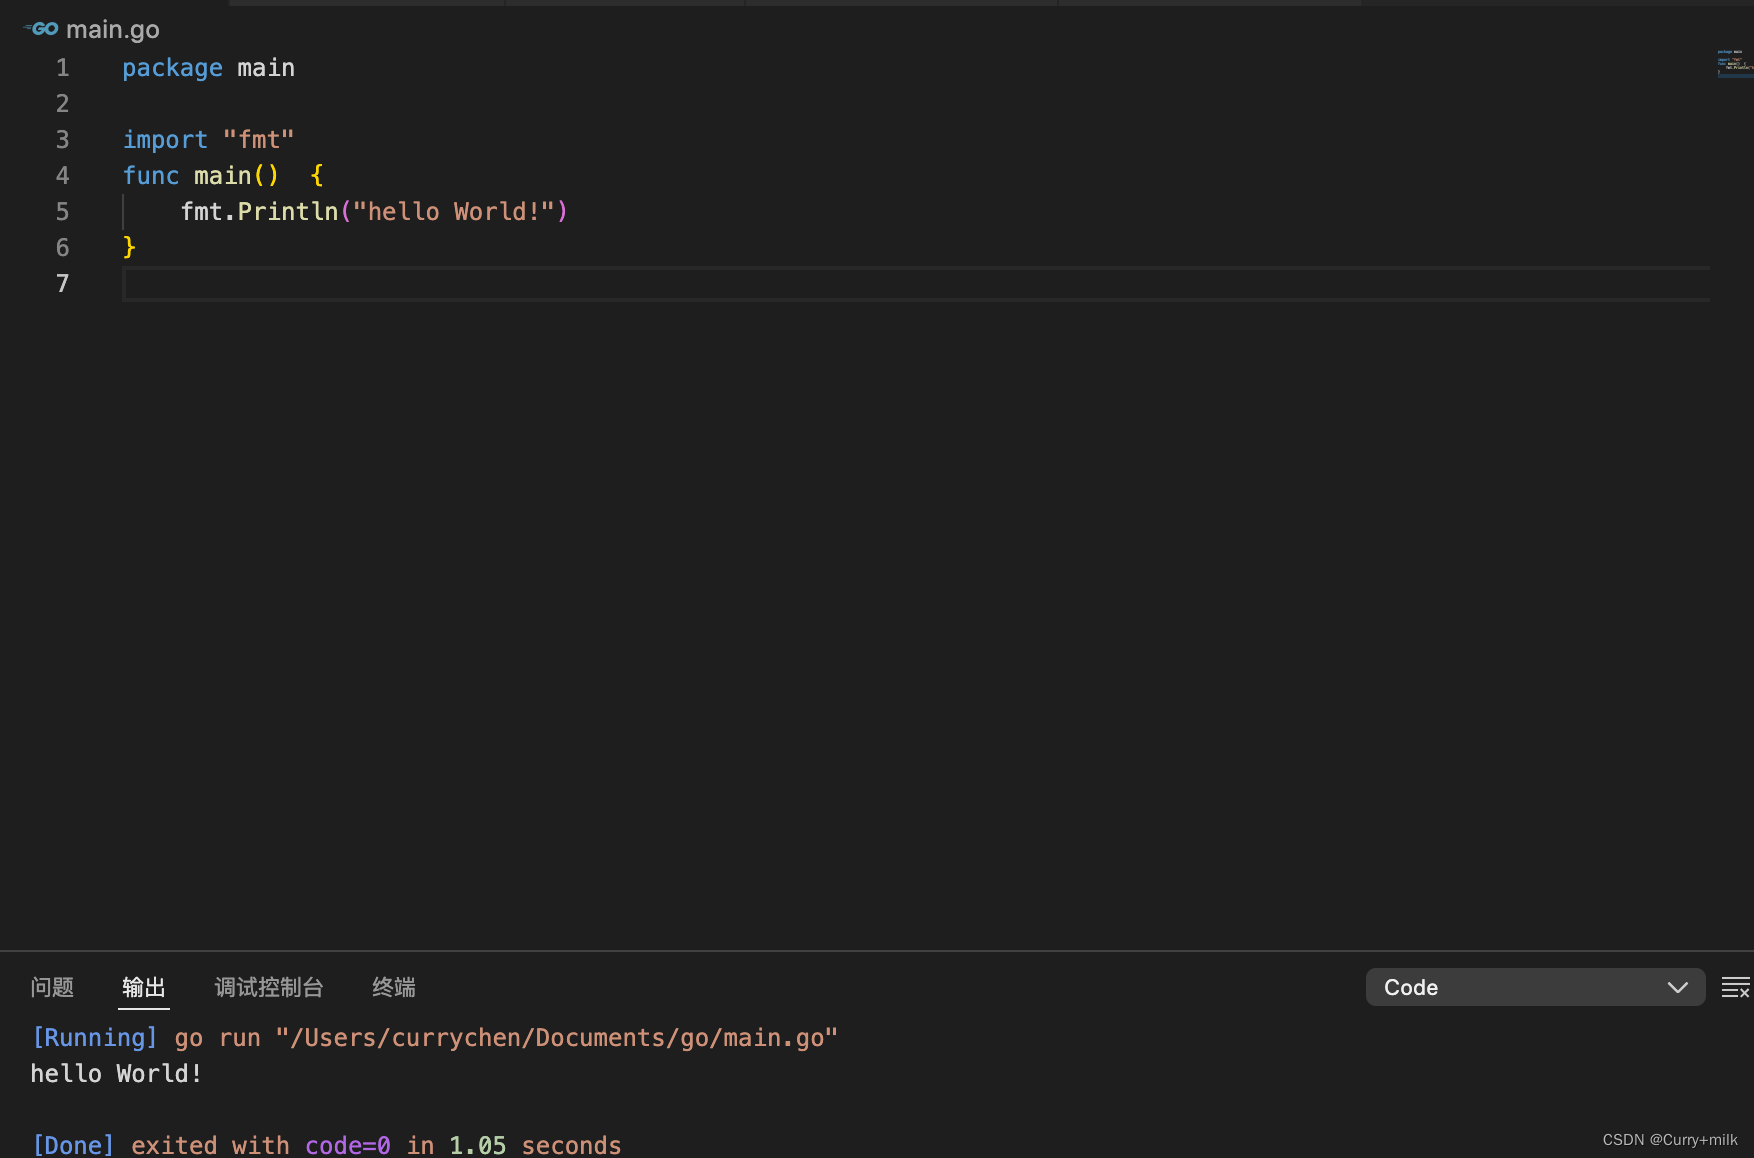This screenshot has width=1754, height=1158.
Task: Click the opening brace after main()
Action: (317, 176)
